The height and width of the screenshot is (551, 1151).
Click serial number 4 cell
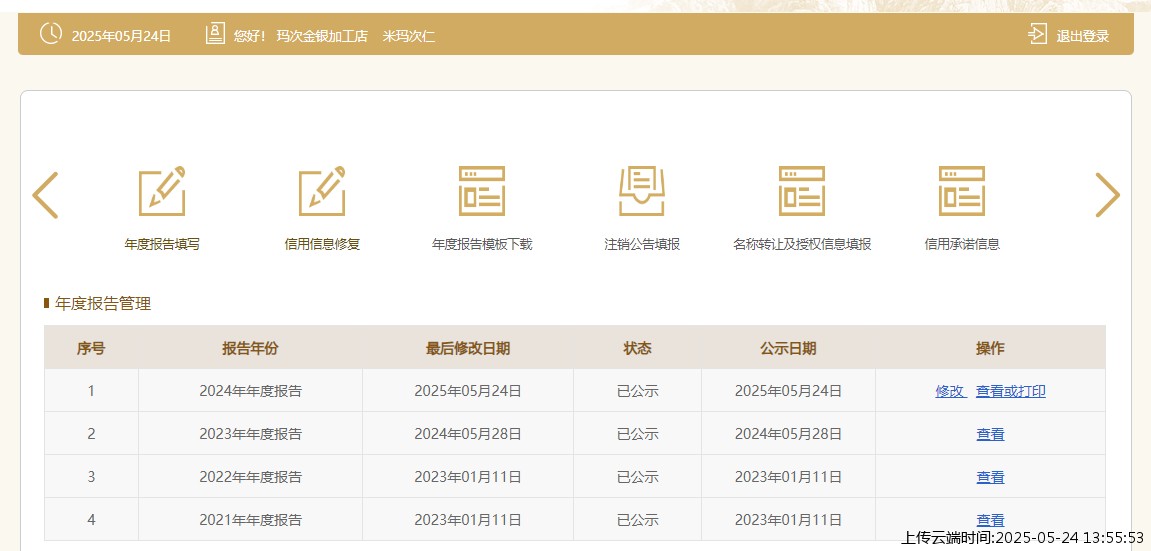coord(91,520)
